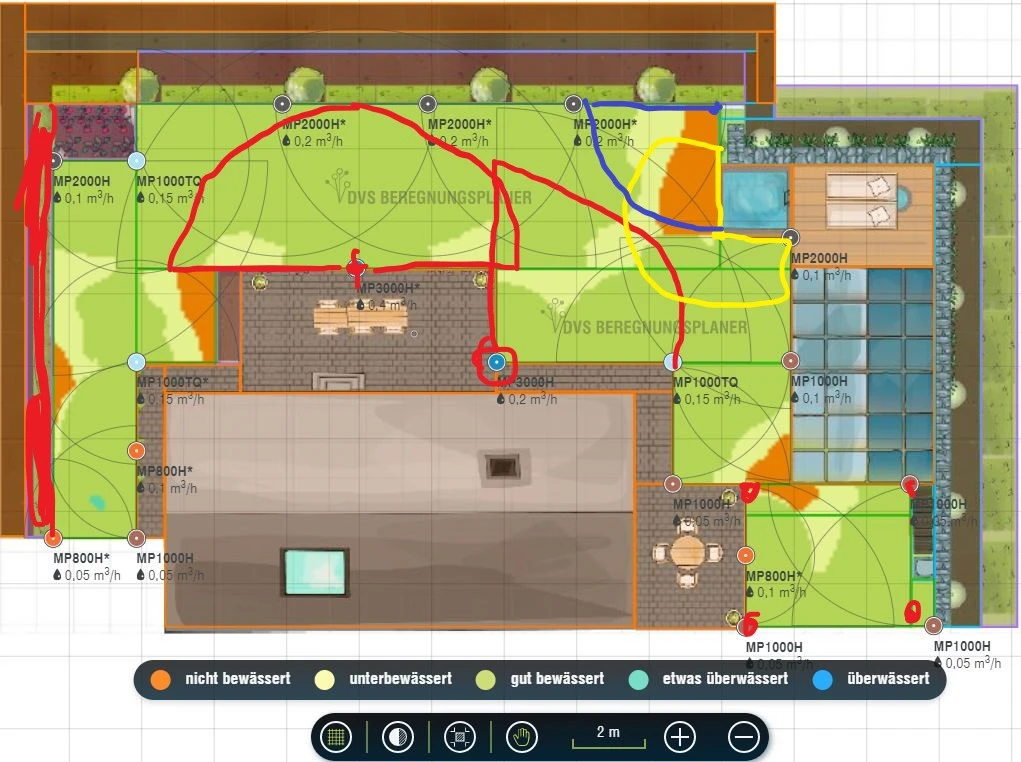Click the 2 m scale indicator
Image resolution: width=1021 pixels, height=762 pixels.
click(x=609, y=737)
